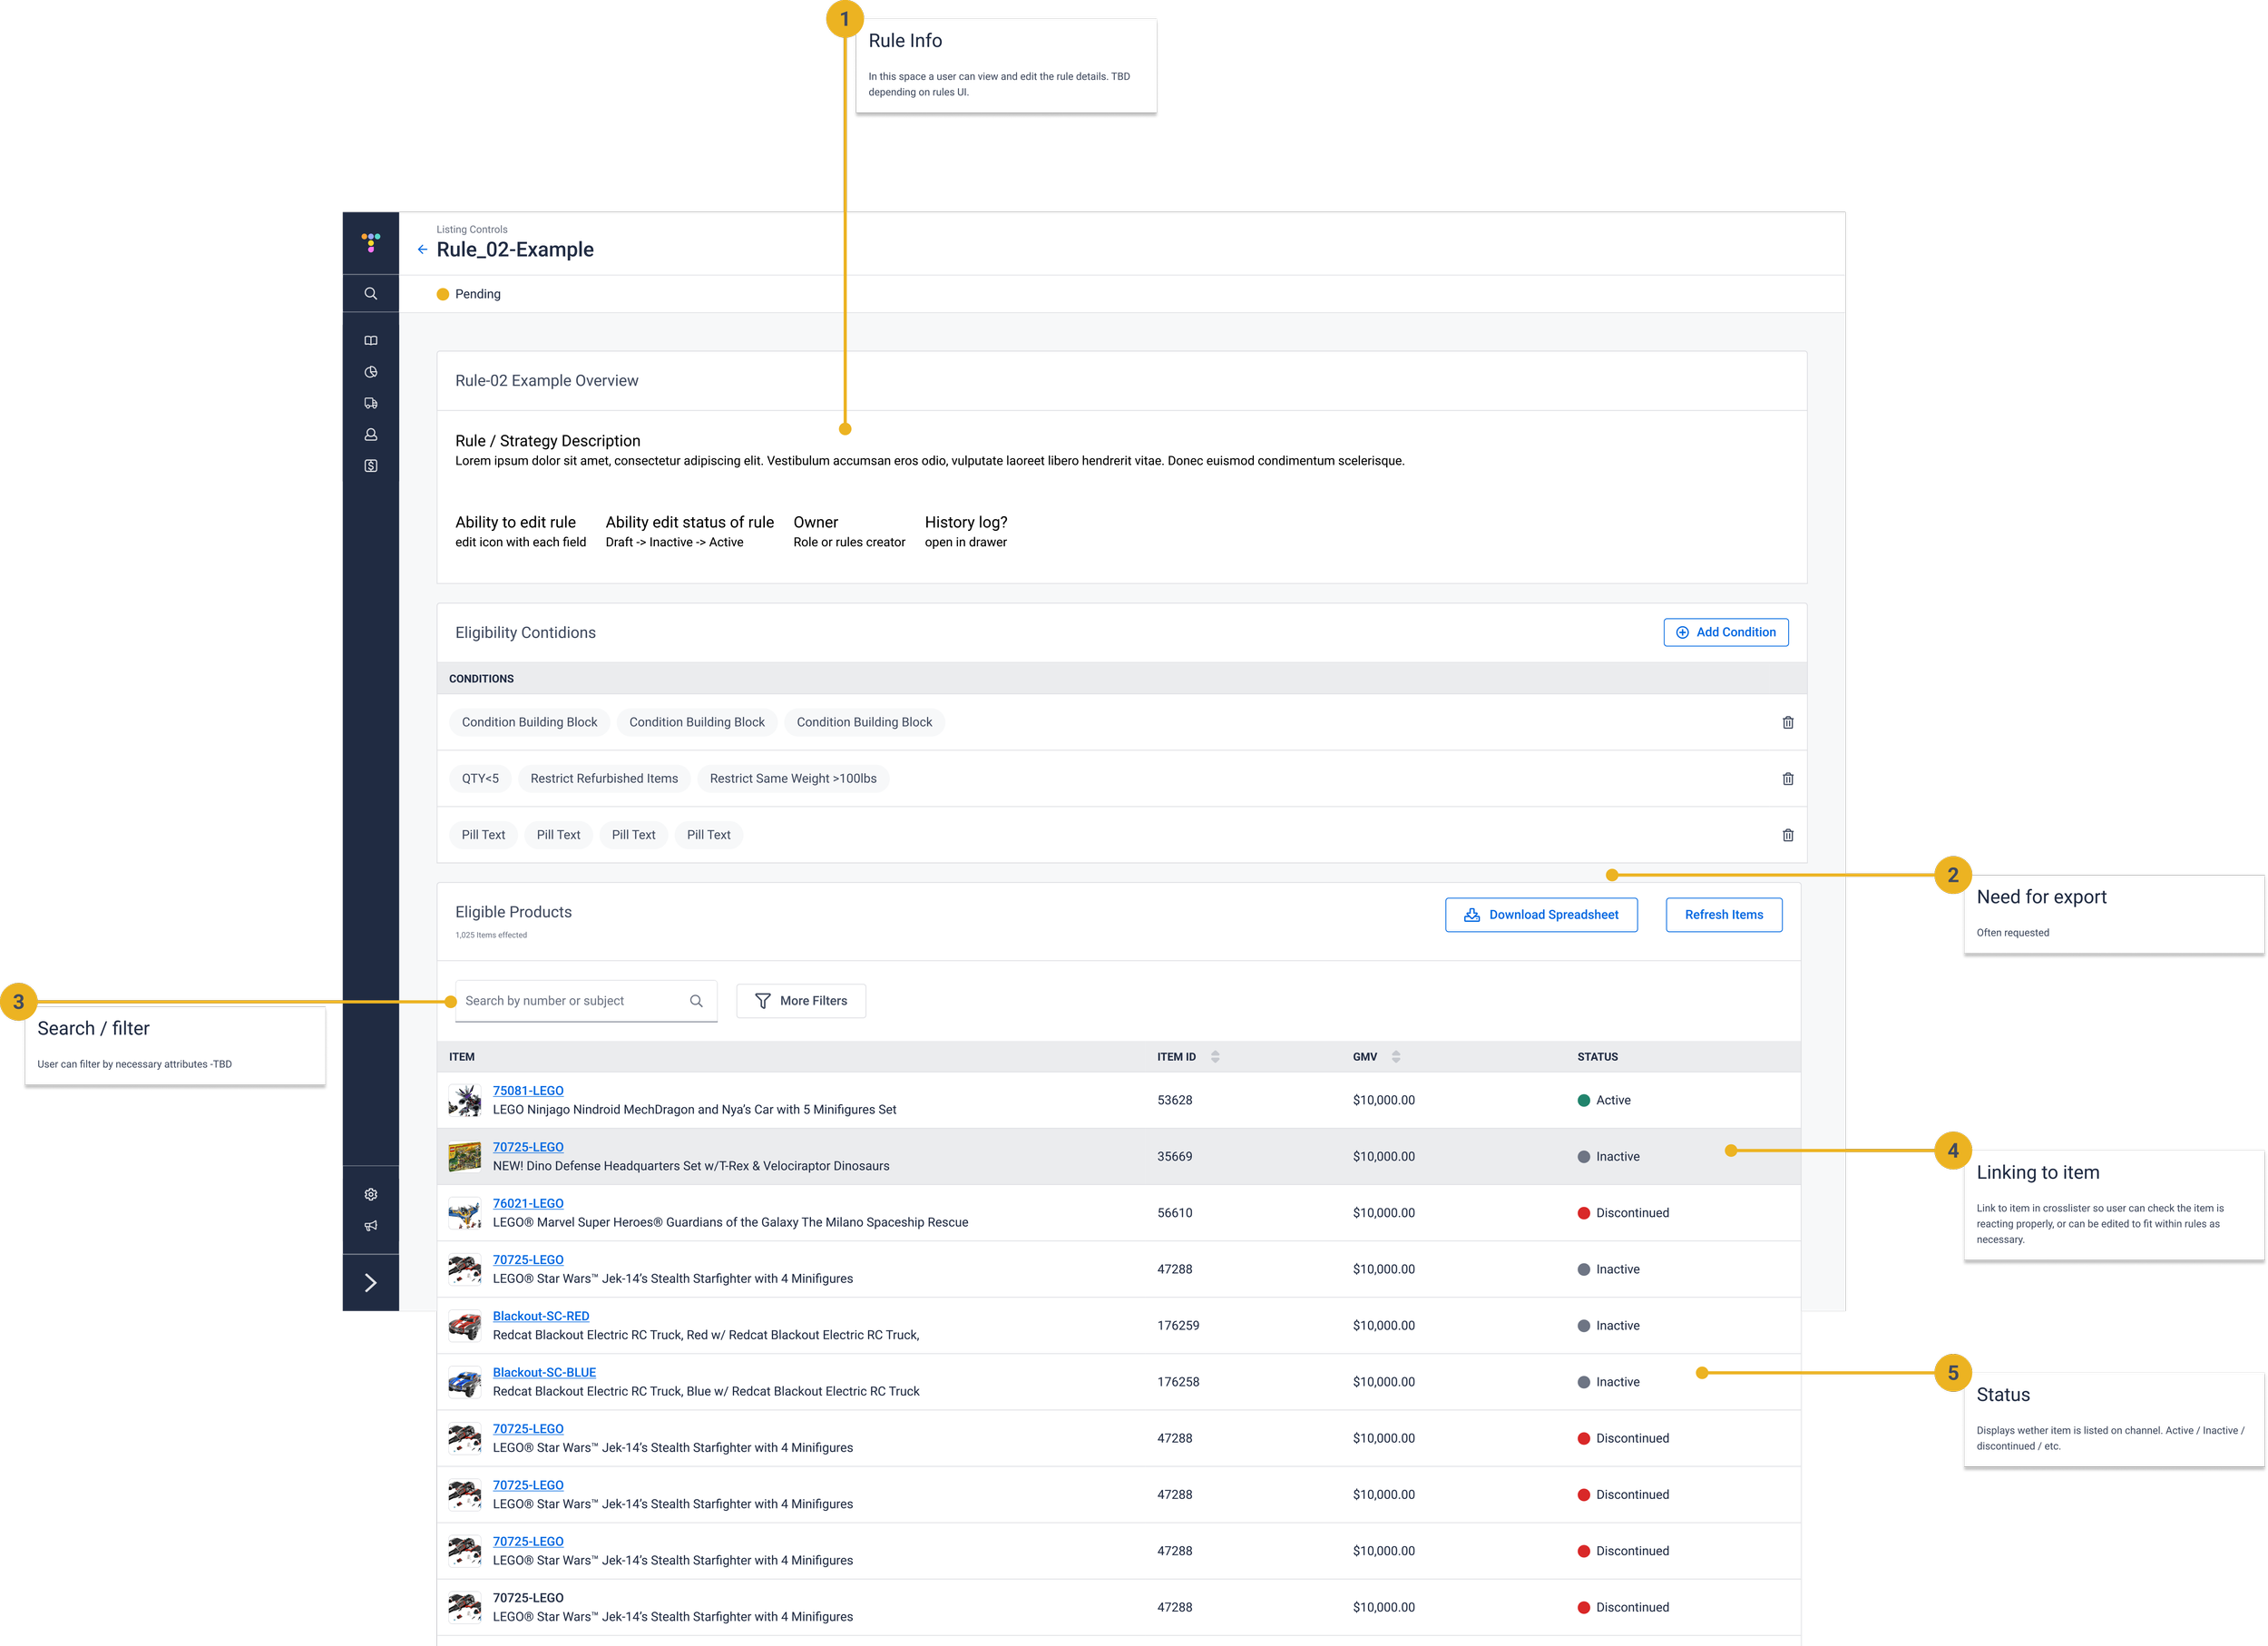Click the sidebar search magnifier icon
This screenshot has width=2268, height=1646.
(x=370, y=294)
